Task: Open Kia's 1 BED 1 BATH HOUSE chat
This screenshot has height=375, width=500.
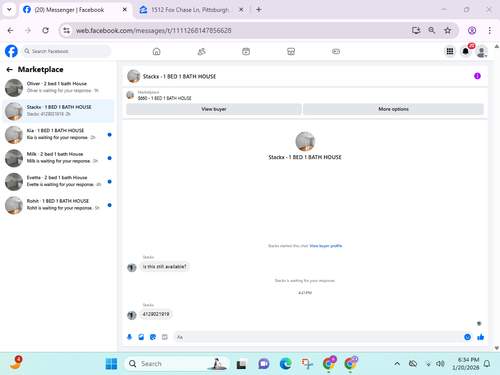Action: click(x=58, y=134)
